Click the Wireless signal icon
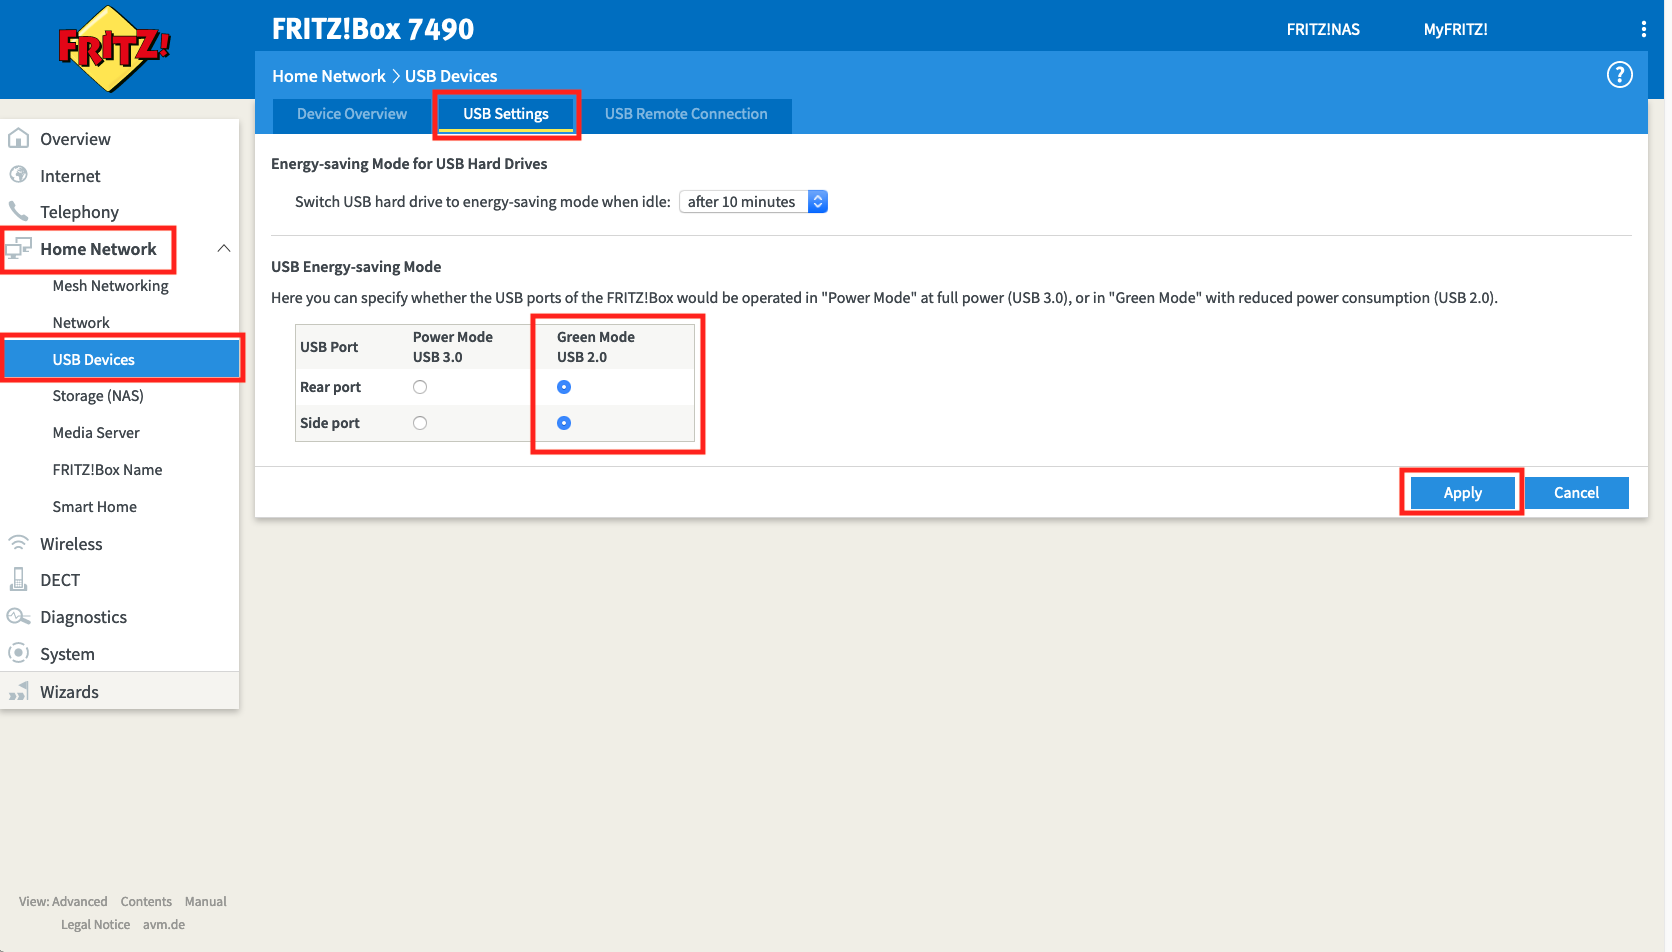Image resolution: width=1672 pixels, height=952 pixels. [x=18, y=543]
